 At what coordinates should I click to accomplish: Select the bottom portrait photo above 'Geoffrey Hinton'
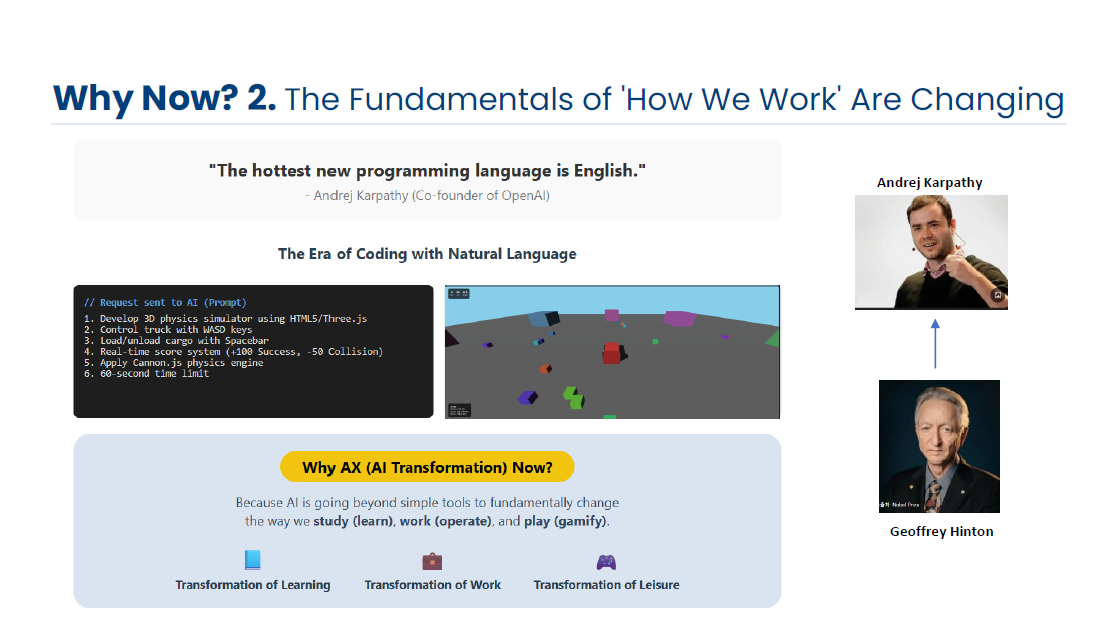coord(938,446)
